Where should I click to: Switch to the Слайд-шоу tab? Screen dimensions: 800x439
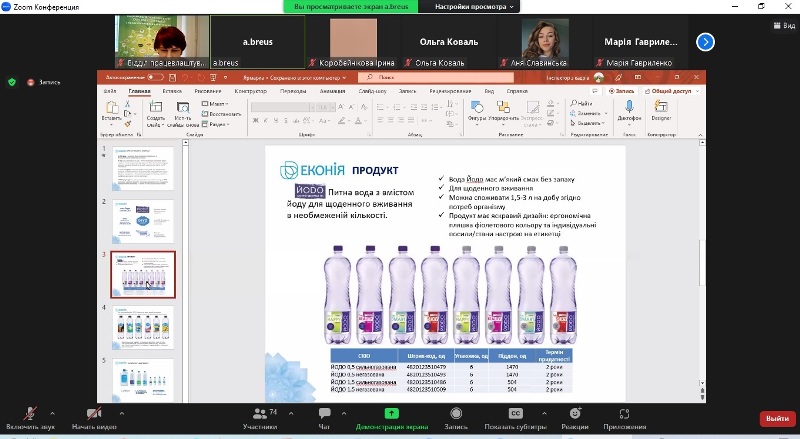[x=372, y=91]
